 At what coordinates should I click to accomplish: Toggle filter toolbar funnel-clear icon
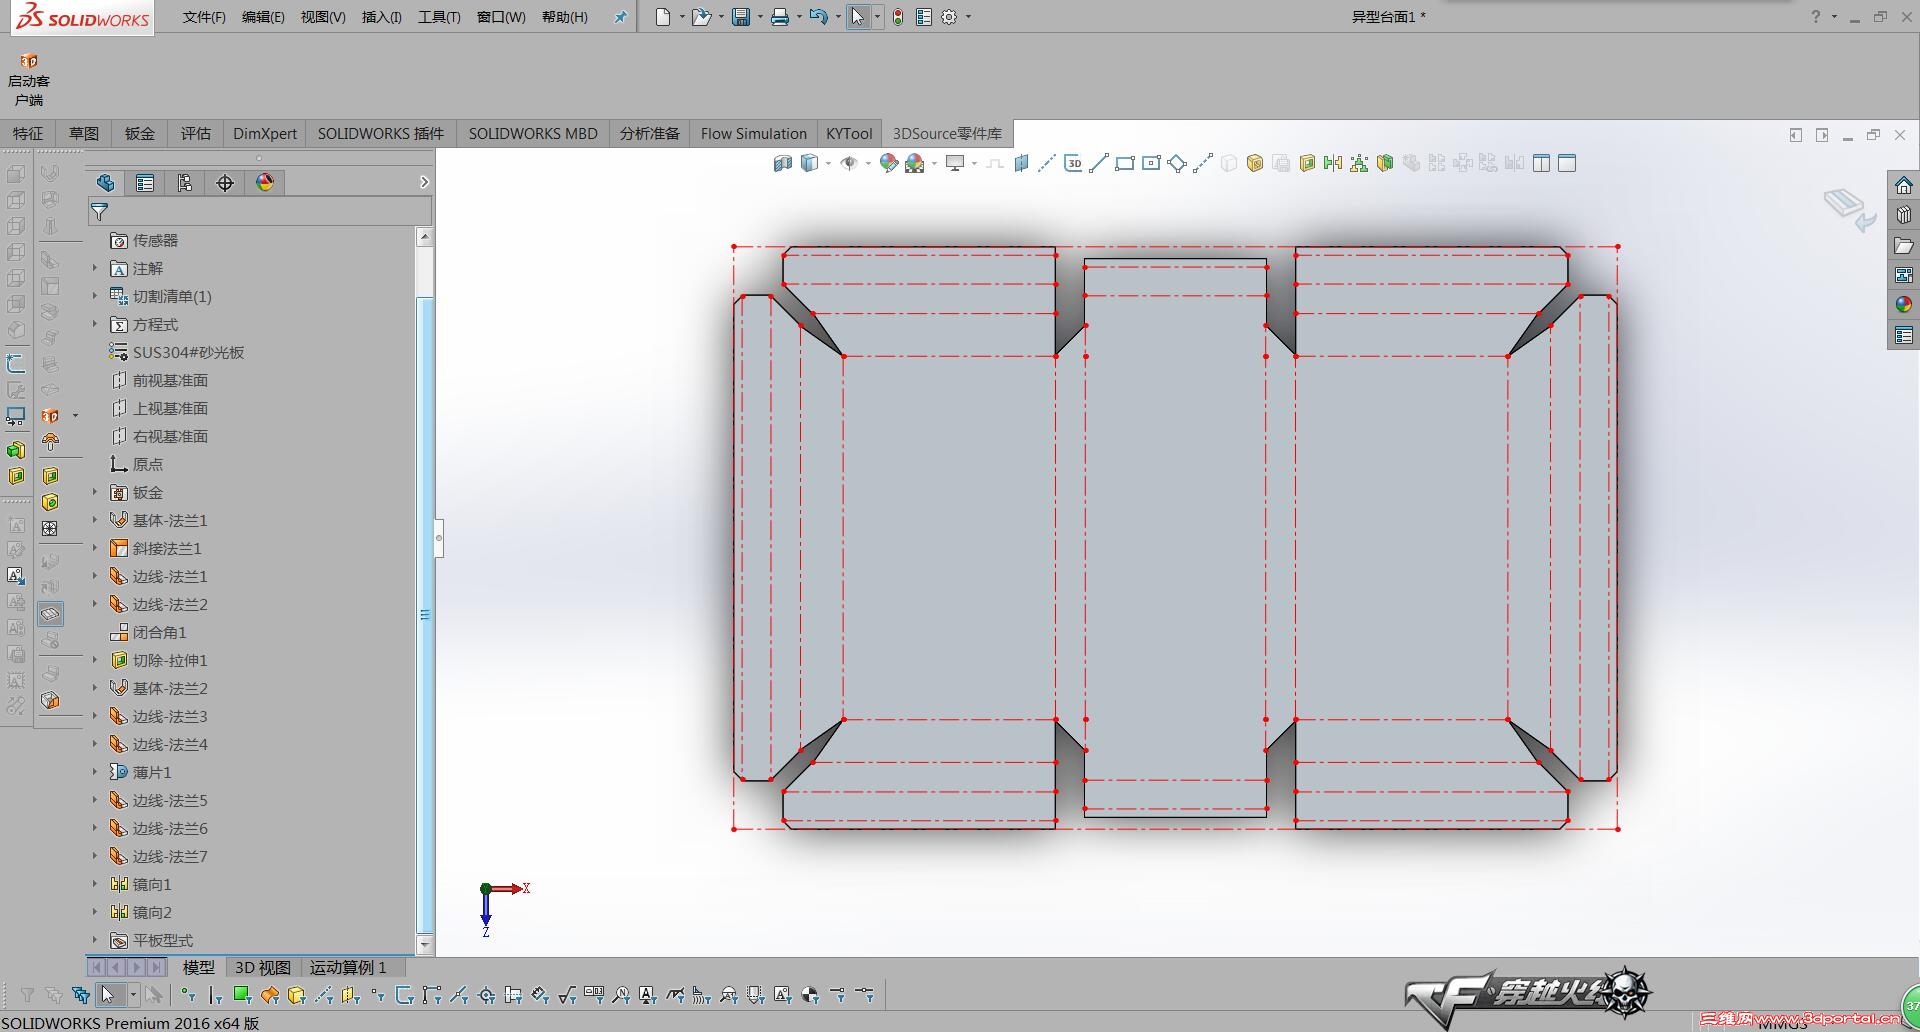click(x=54, y=994)
